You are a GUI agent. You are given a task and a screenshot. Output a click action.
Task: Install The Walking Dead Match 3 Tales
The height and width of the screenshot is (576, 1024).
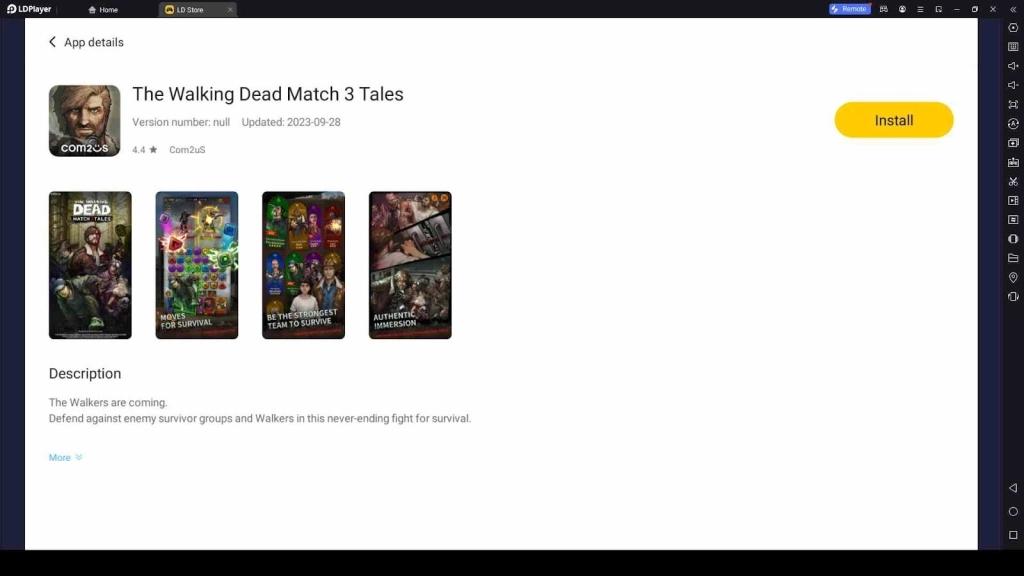pos(893,119)
